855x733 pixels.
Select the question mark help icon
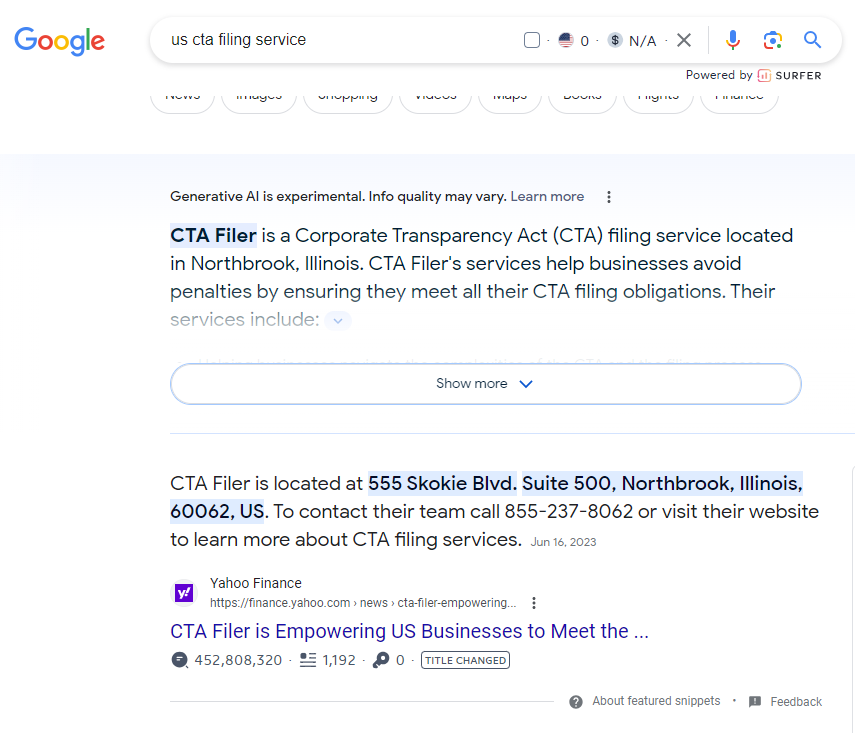click(x=576, y=702)
